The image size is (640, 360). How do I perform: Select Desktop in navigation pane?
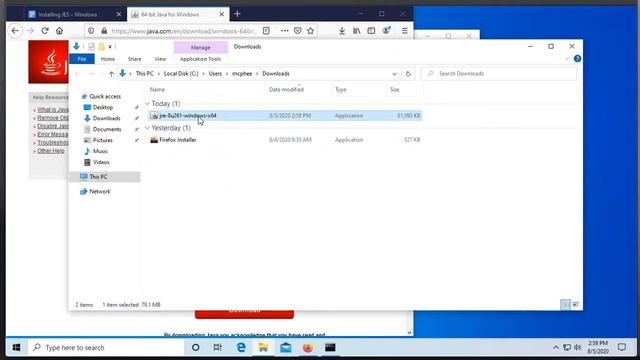click(102, 107)
